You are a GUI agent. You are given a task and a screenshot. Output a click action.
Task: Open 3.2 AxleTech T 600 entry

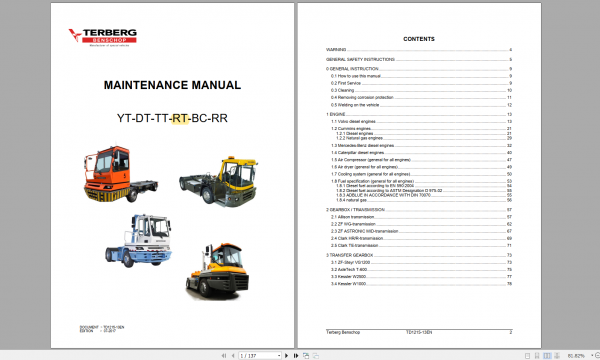click(421, 269)
